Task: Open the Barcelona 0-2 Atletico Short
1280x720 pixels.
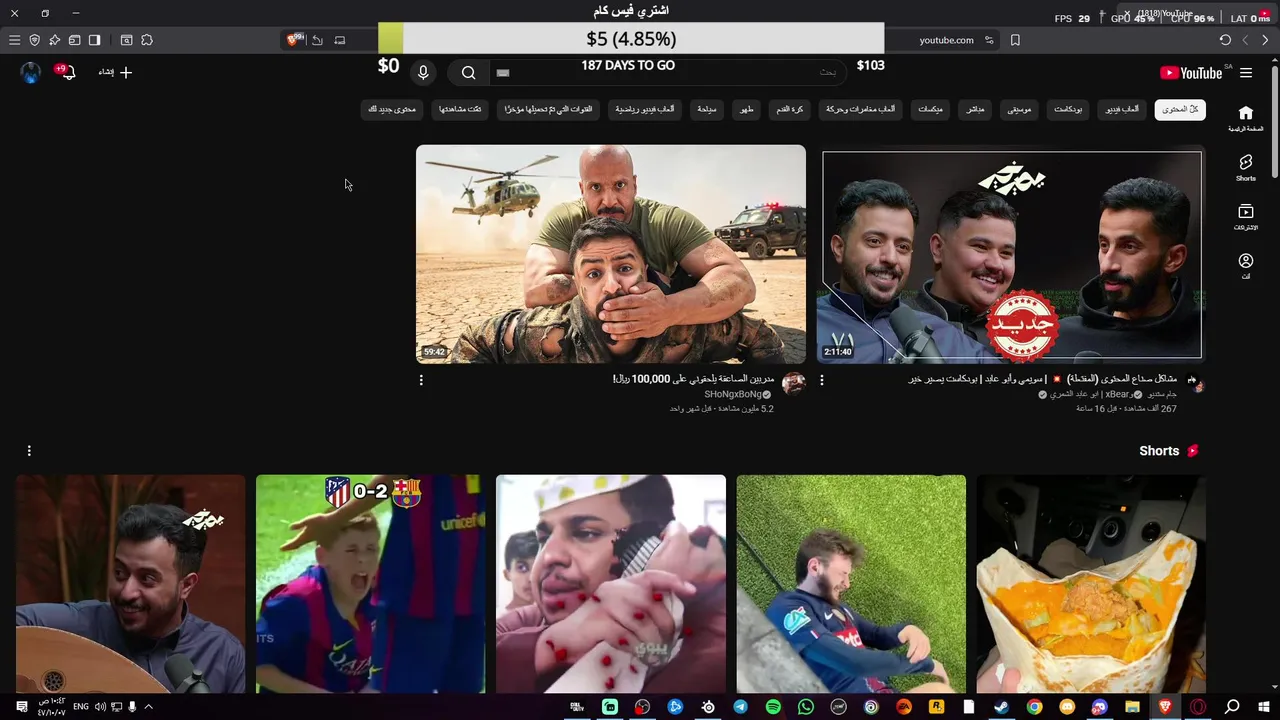Action: point(370,584)
